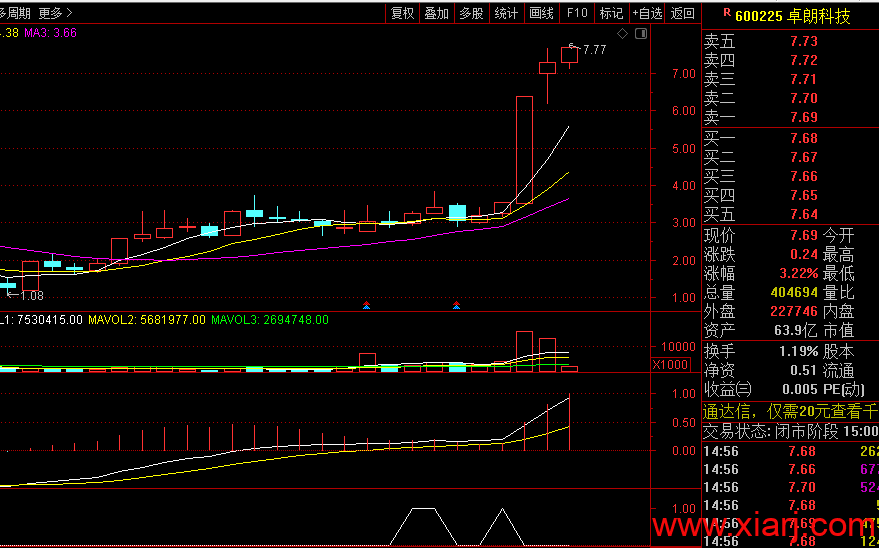Click the diamond icon above the chart
The height and width of the screenshot is (548, 879).
click(622, 34)
